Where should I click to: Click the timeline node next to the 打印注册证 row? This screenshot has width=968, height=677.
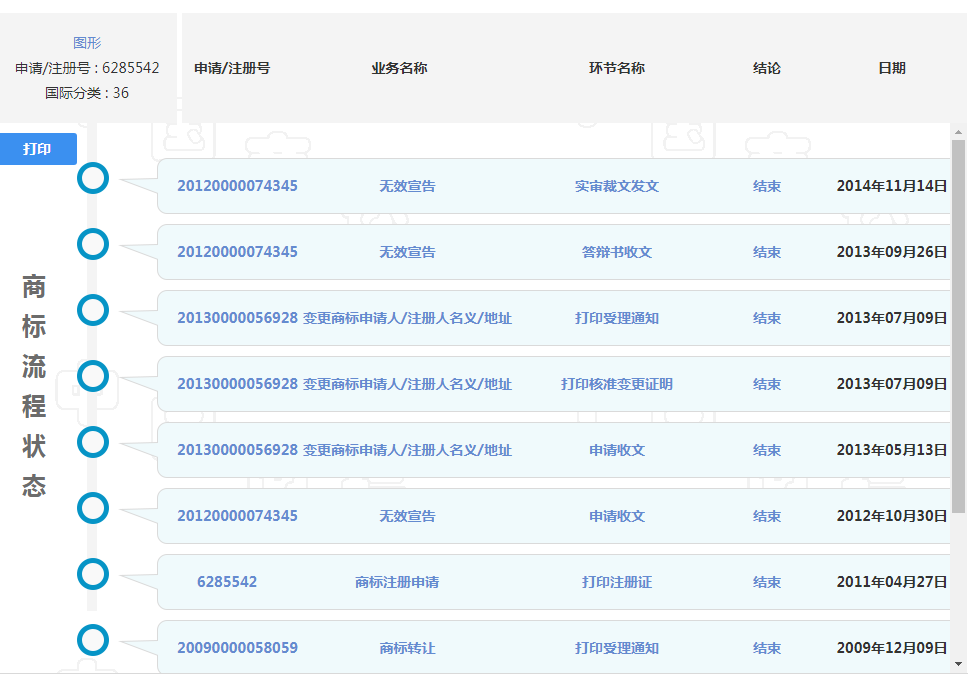(92, 573)
